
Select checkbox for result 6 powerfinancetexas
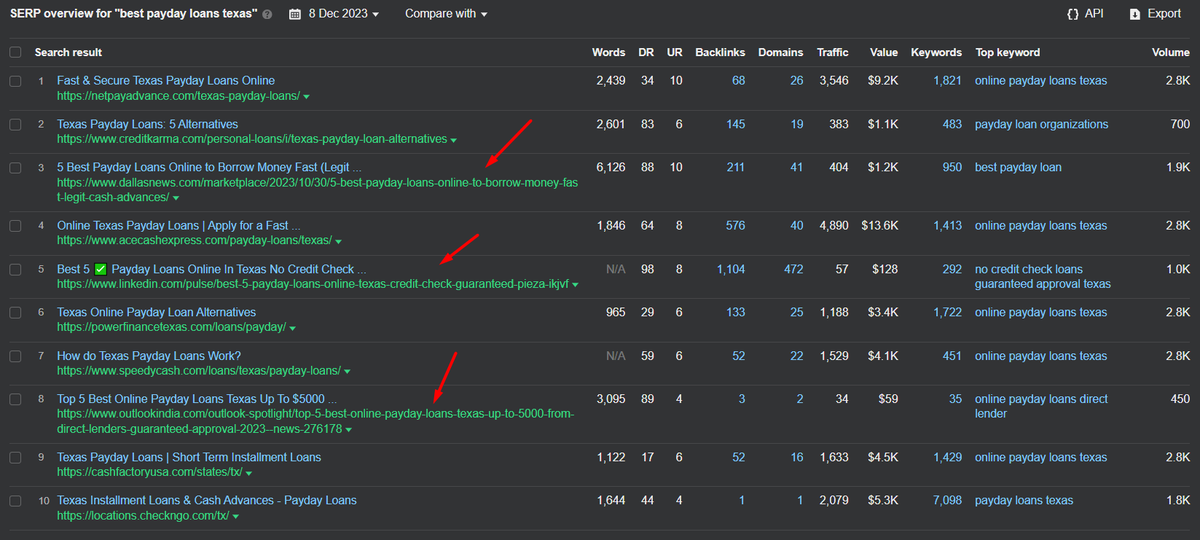tap(15, 313)
